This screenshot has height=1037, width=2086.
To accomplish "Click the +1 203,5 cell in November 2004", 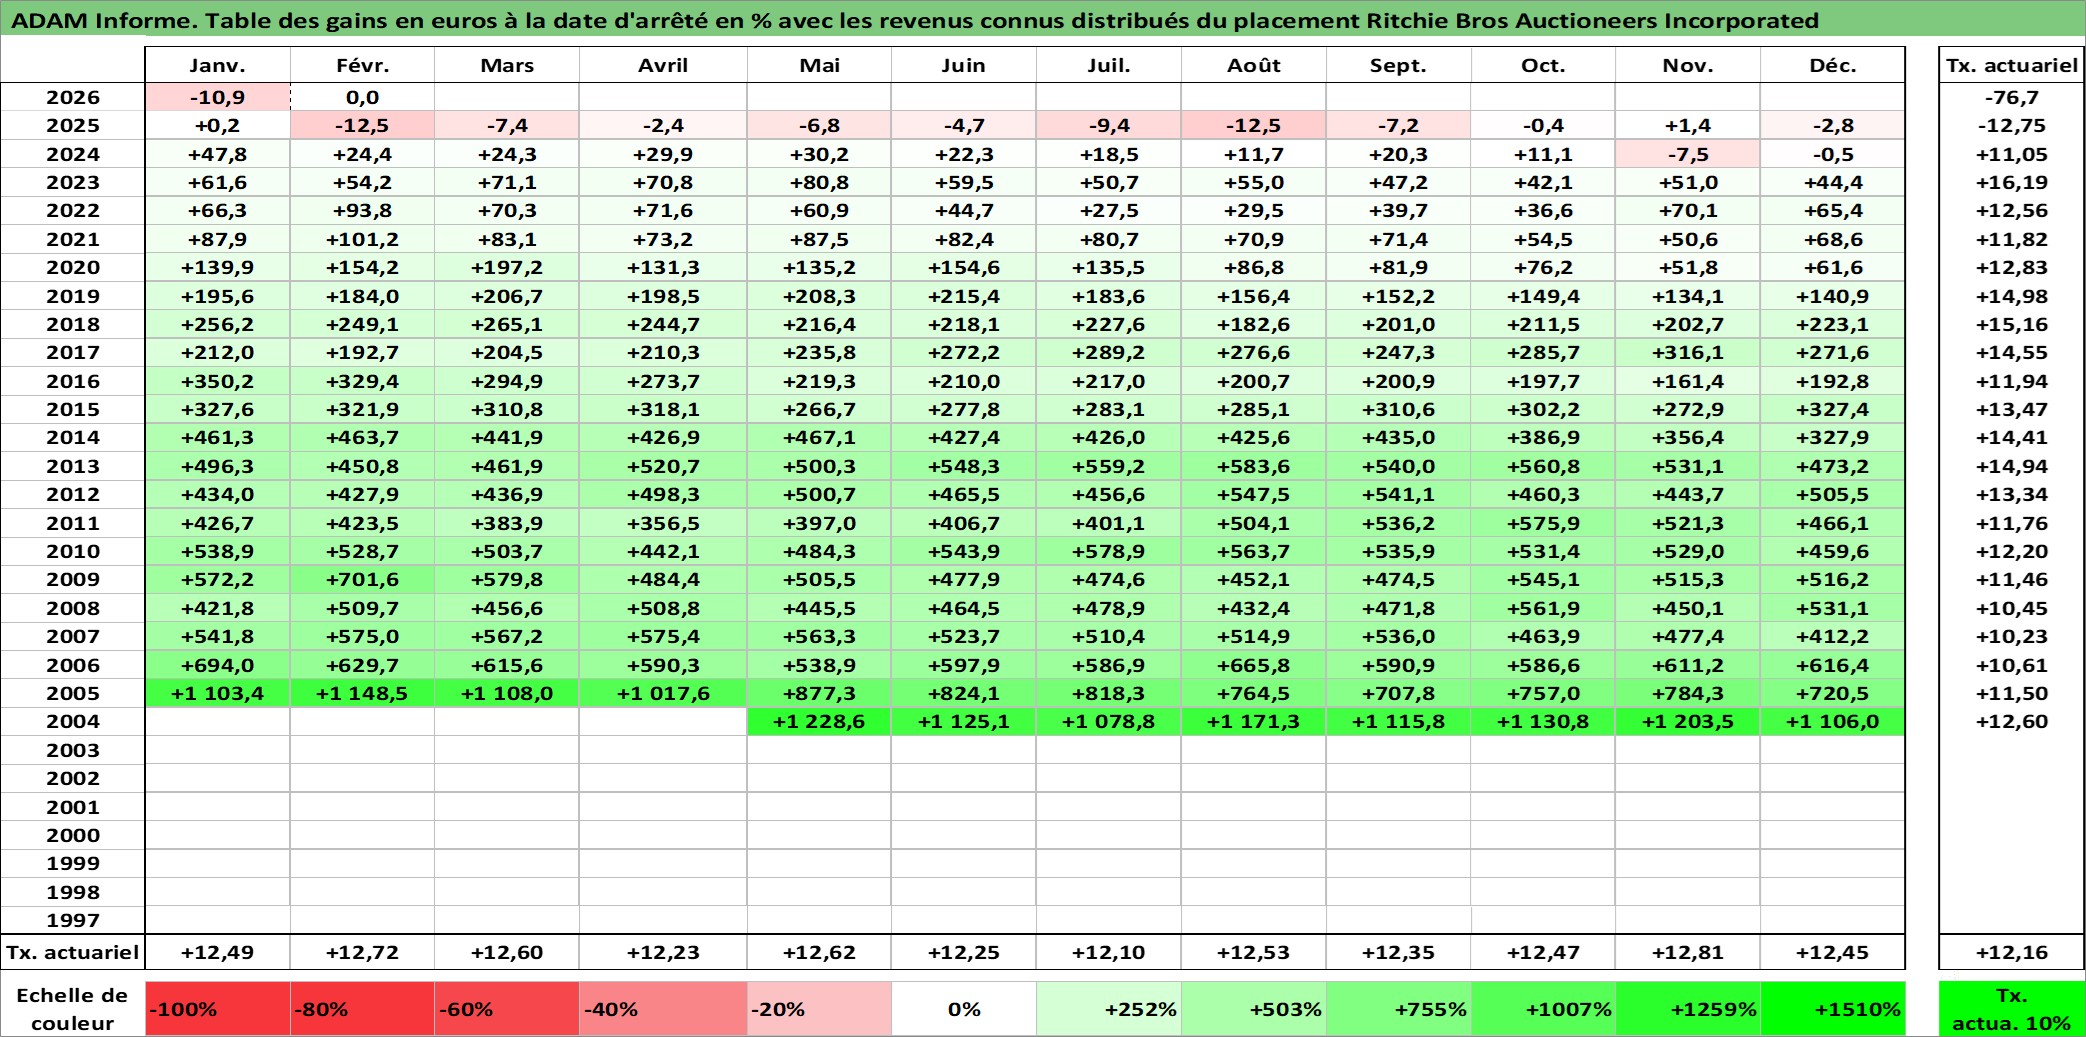I will coord(1688,721).
